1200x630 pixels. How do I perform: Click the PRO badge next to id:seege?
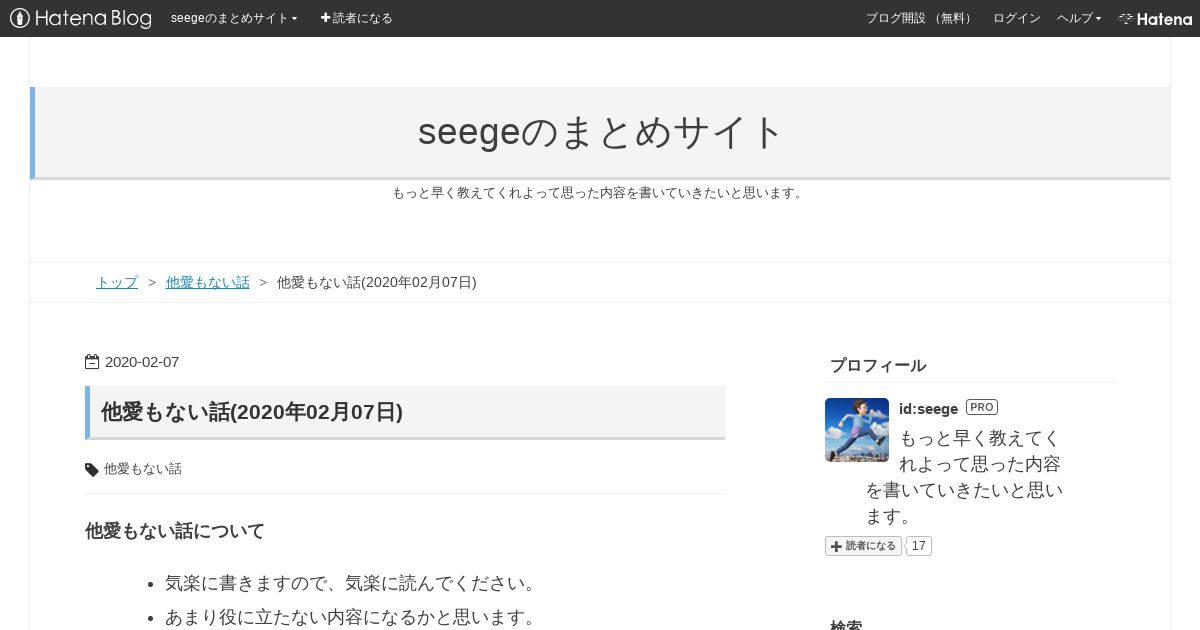[982, 407]
